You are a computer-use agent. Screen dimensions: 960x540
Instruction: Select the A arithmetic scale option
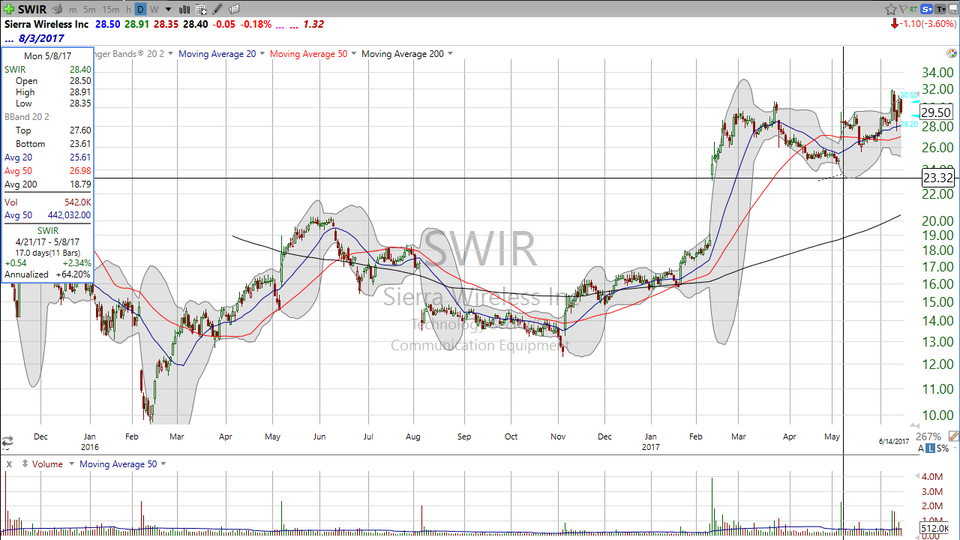point(920,449)
